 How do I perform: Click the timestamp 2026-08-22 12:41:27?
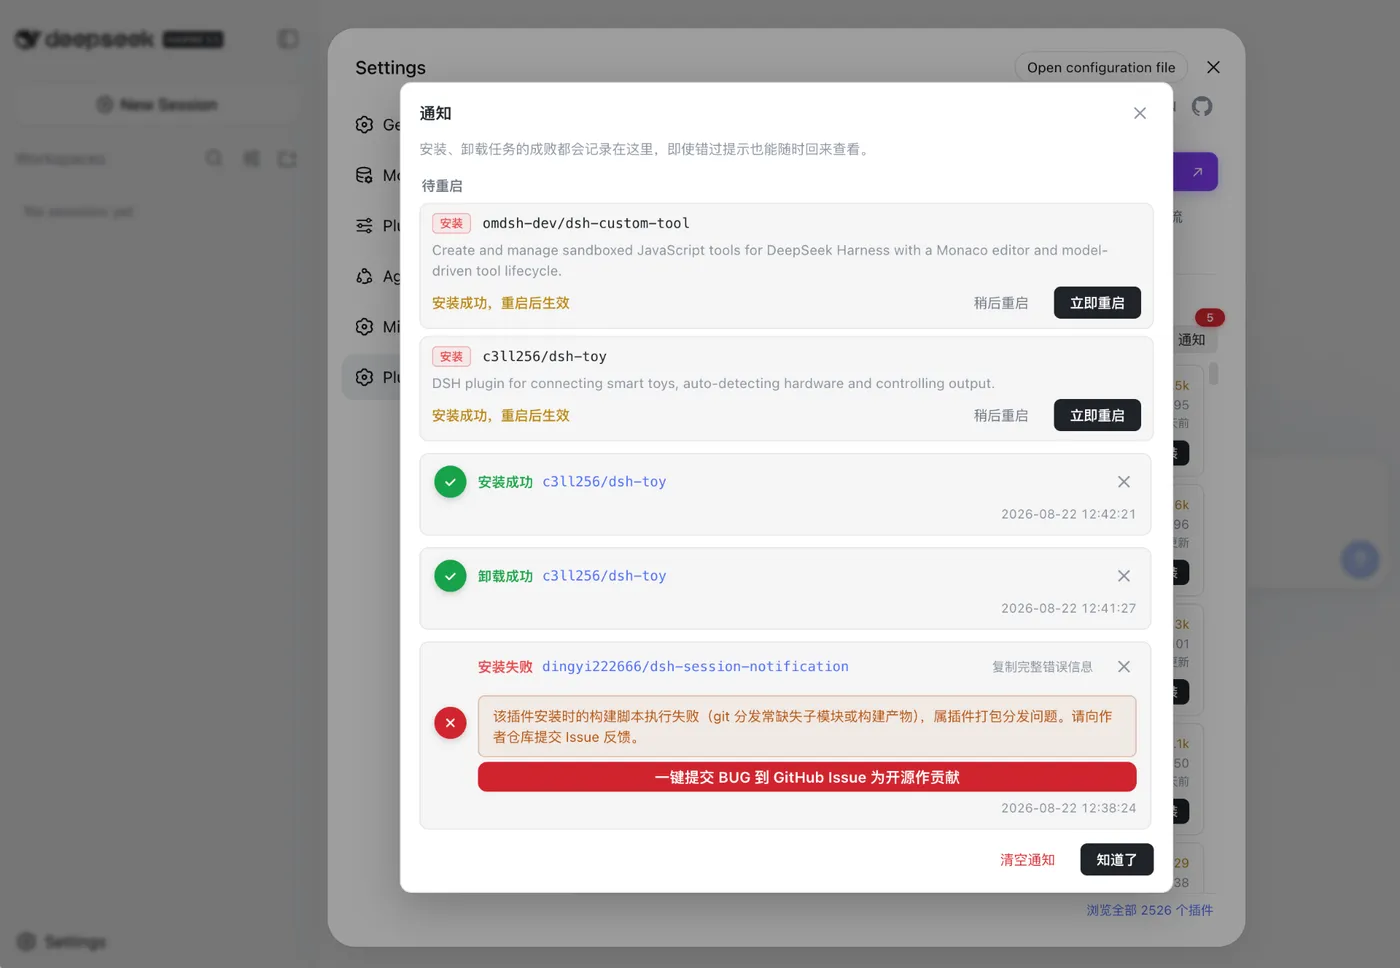tap(1068, 608)
